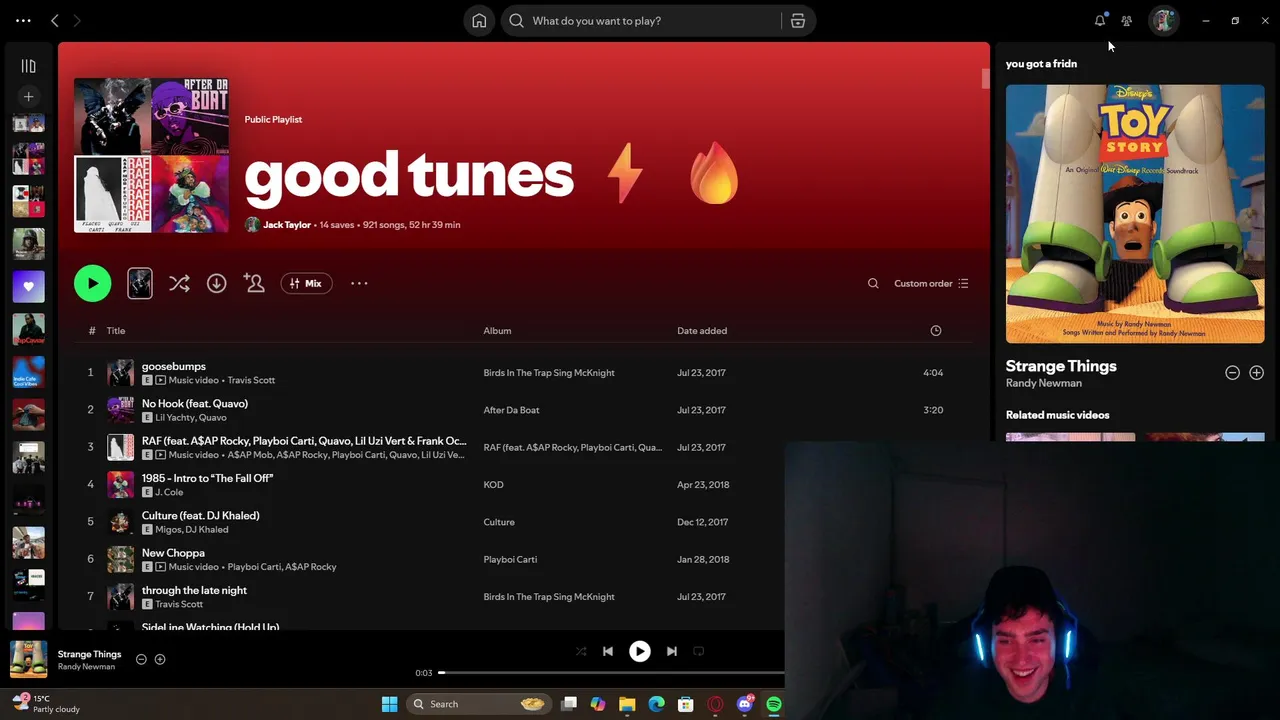Open Jack Taylor profile link
Image resolution: width=1280 pixels, height=720 pixels.
[x=287, y=225]
